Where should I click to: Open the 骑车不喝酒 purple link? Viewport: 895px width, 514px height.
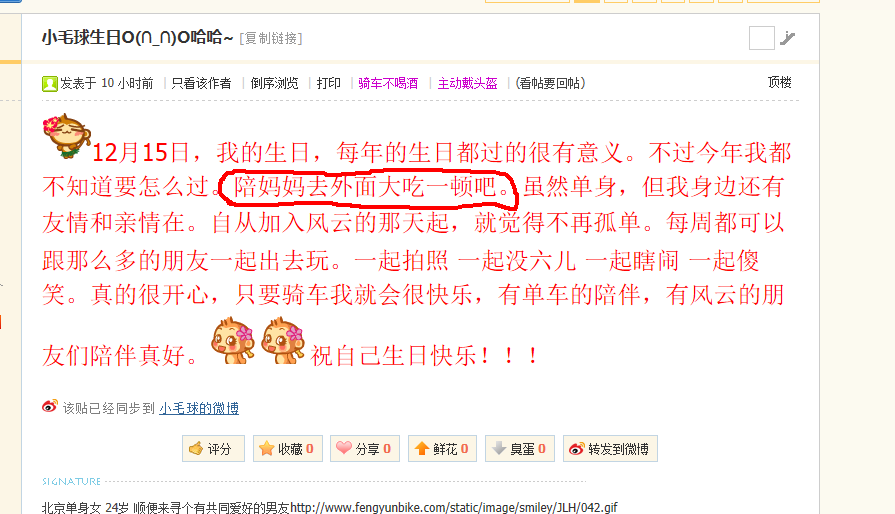point(388,83)
